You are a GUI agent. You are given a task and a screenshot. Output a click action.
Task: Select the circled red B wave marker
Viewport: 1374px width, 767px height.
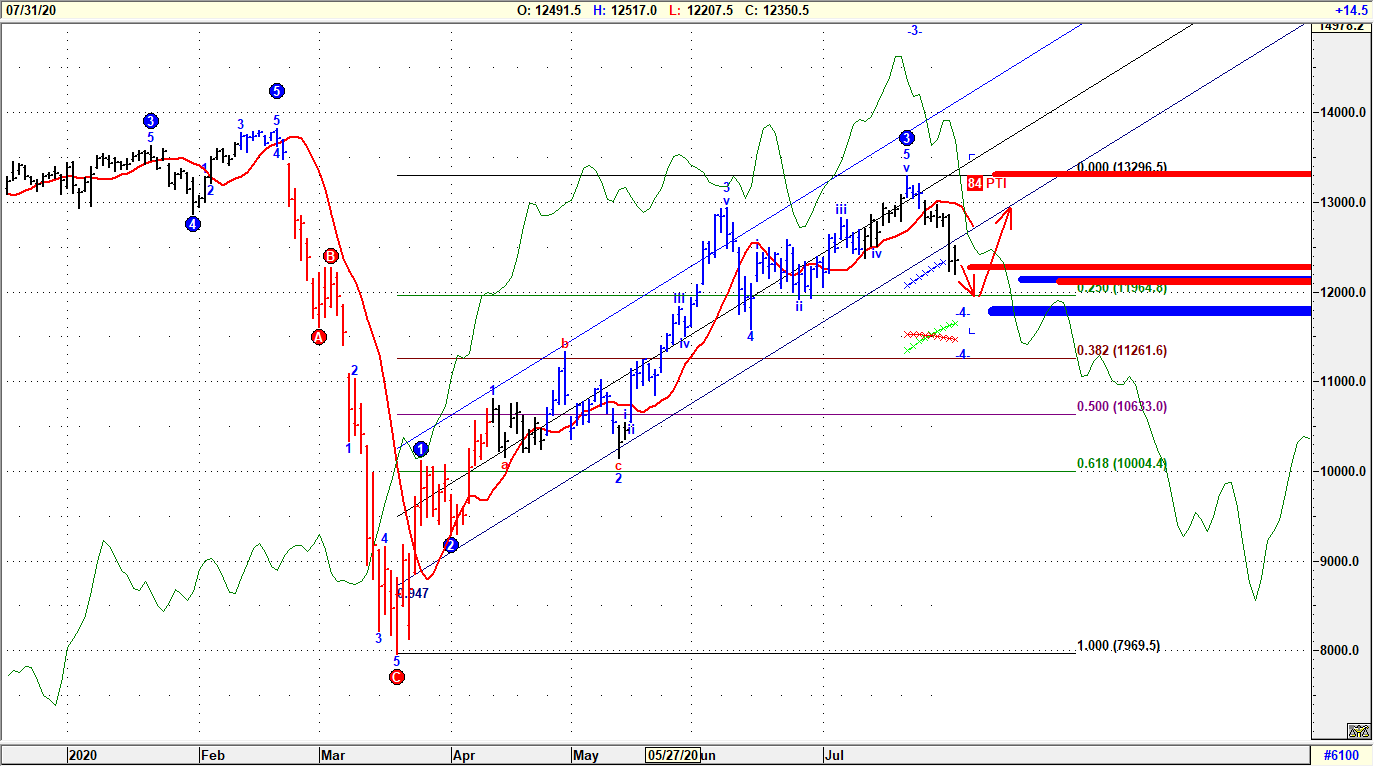coord(330,257)
